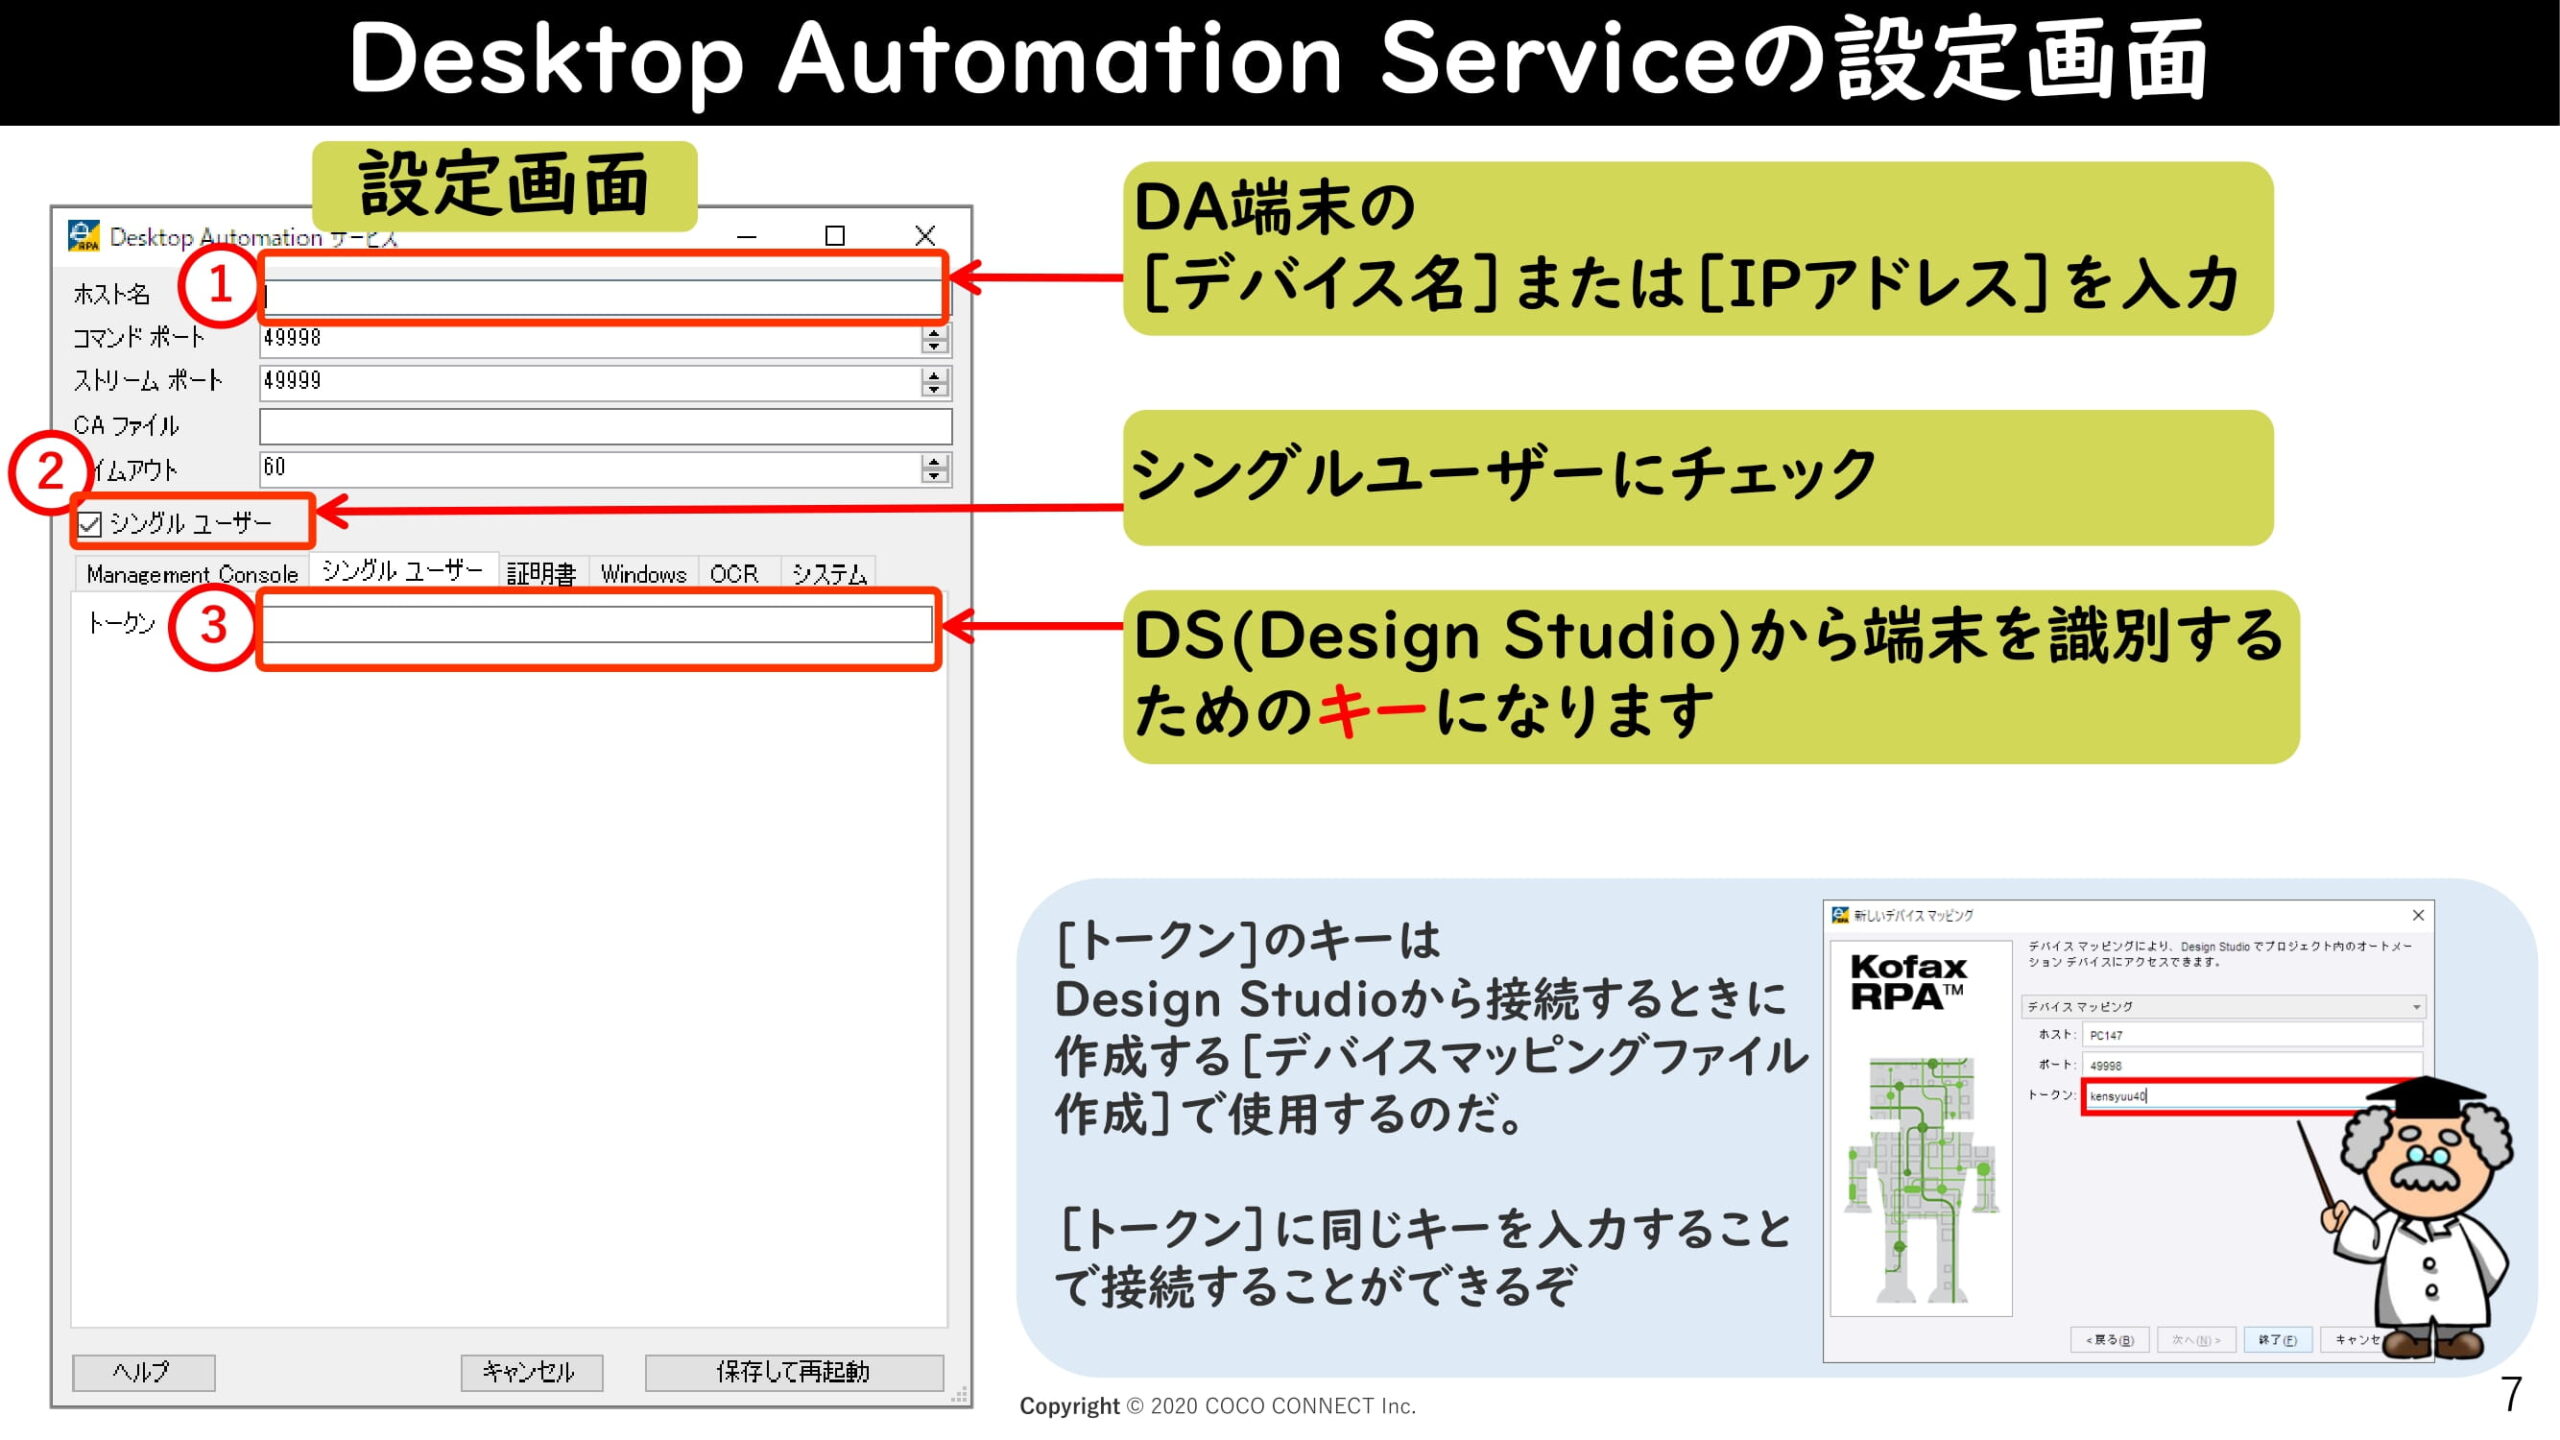The width and height of the screenshot is (2560, 1440).
Task: Click the ポート field in device mapping dialog
Action: 2252,1065
